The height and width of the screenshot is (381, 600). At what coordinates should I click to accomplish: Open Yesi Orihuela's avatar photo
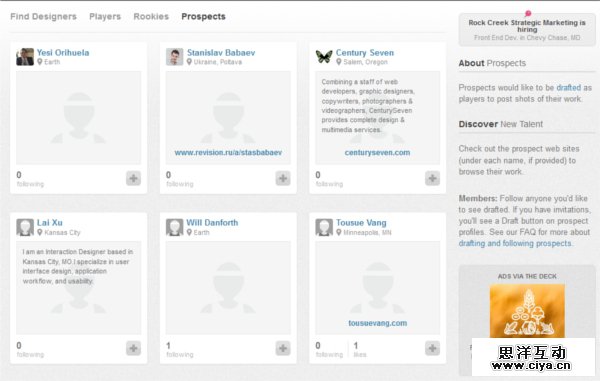coord(25,57)
